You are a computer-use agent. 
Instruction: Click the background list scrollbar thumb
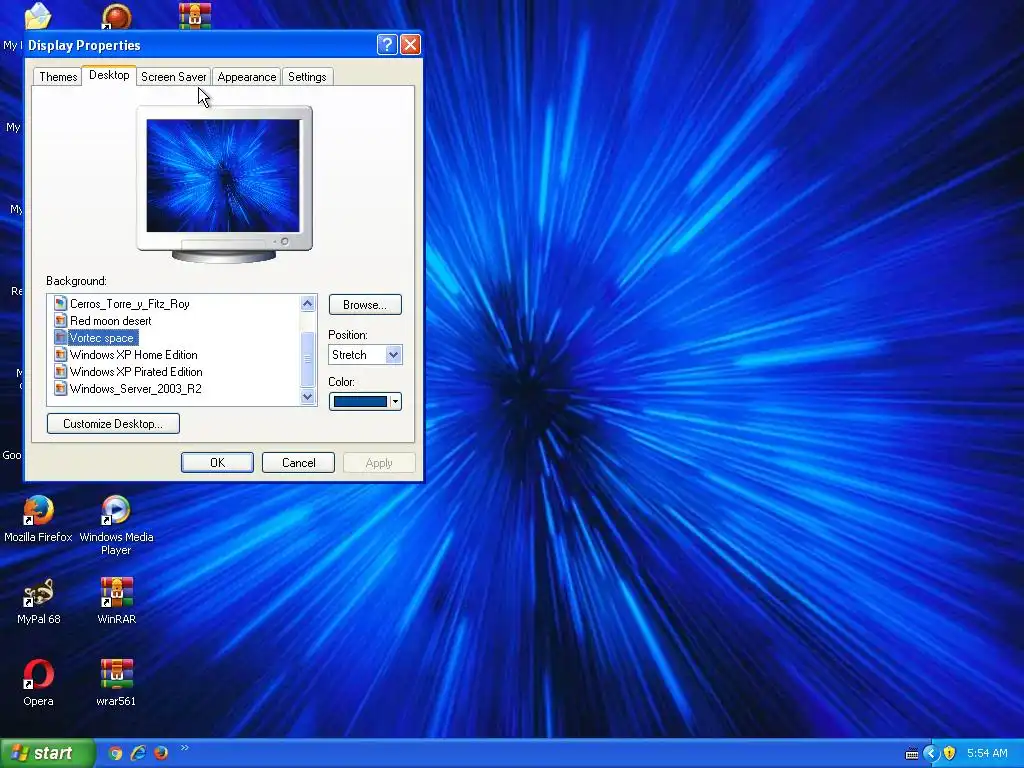pos(308,359)
